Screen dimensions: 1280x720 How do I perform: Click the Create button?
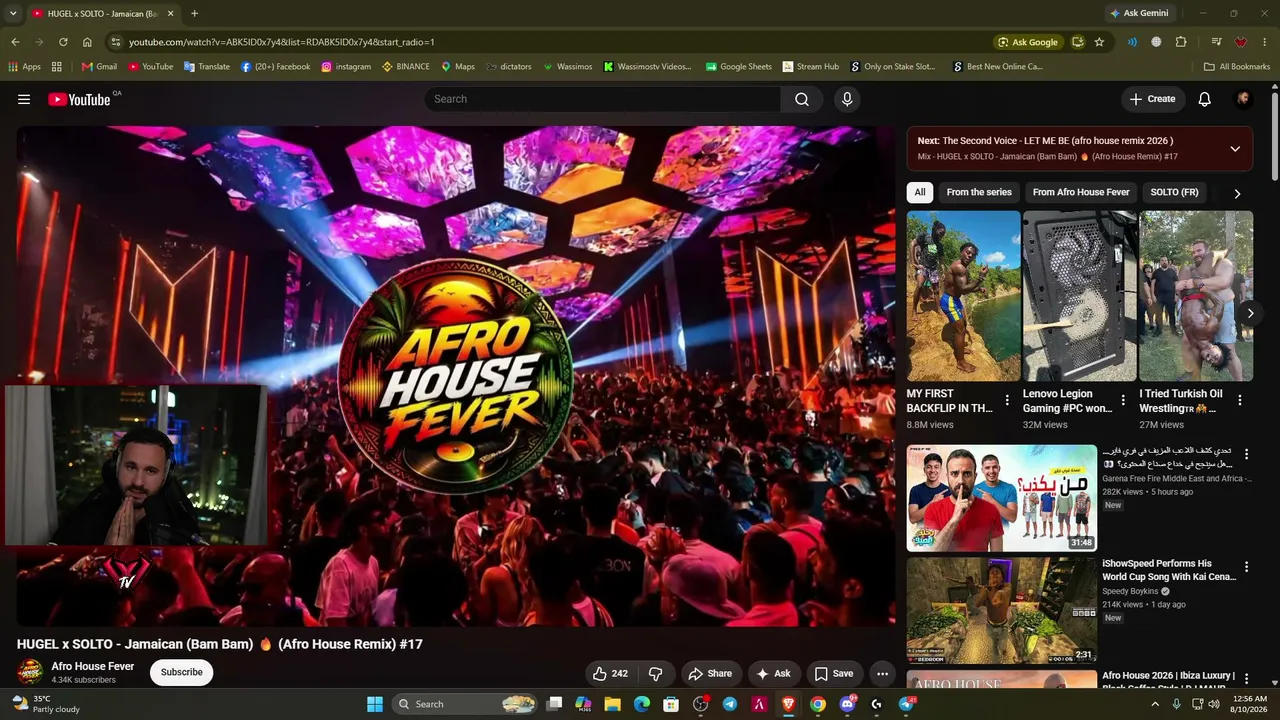click(1152, 99)
